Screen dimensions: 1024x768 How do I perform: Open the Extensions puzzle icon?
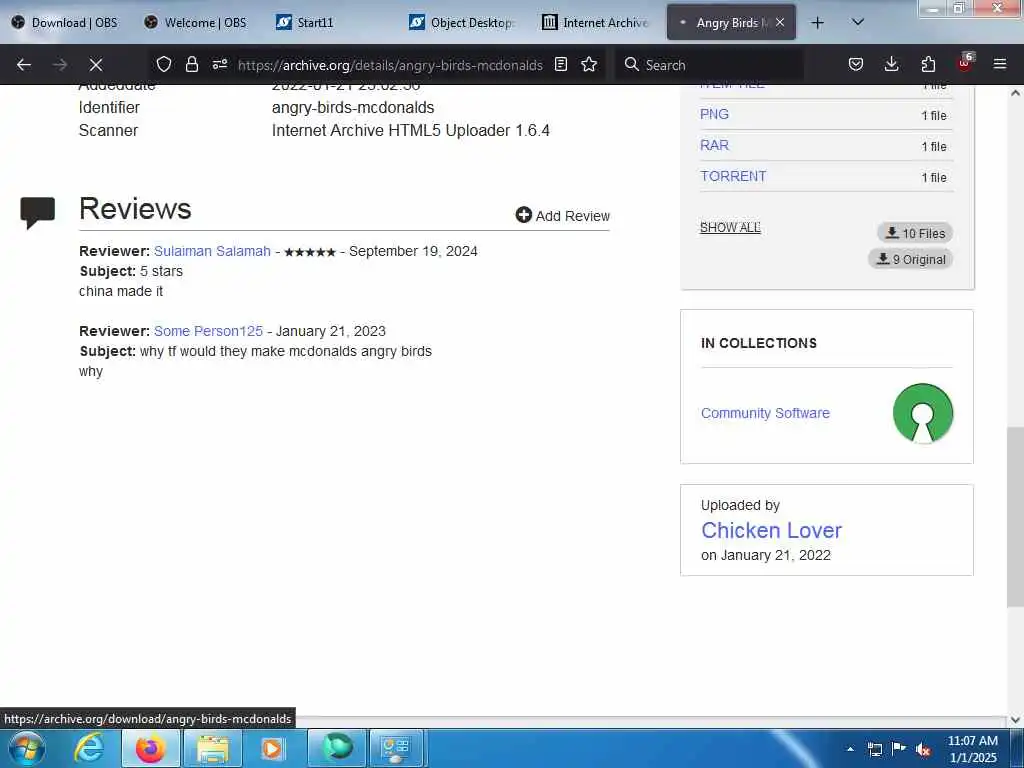(928, 64)
